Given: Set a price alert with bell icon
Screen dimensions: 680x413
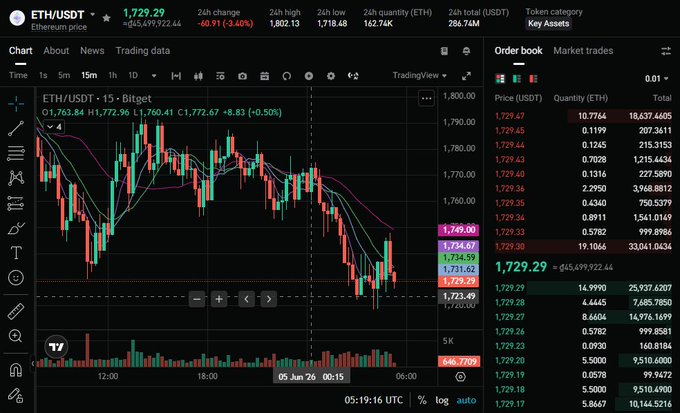Looking at the screenshot, I should [x=466, y=51].
